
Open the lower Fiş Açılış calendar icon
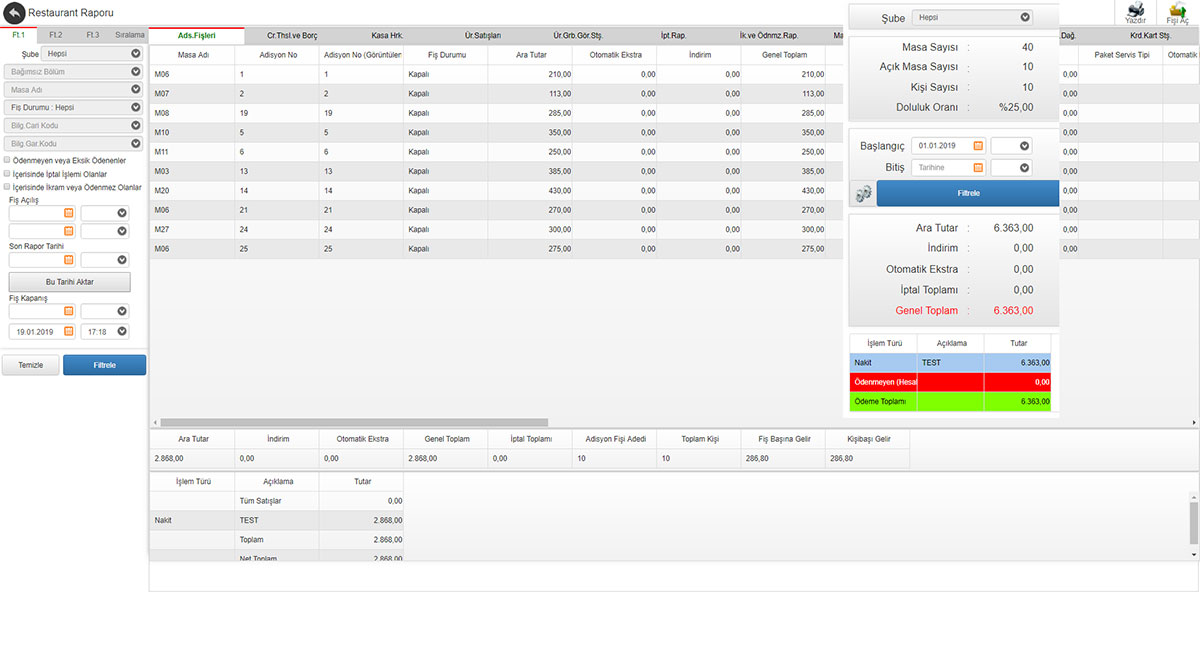(69, 231)
